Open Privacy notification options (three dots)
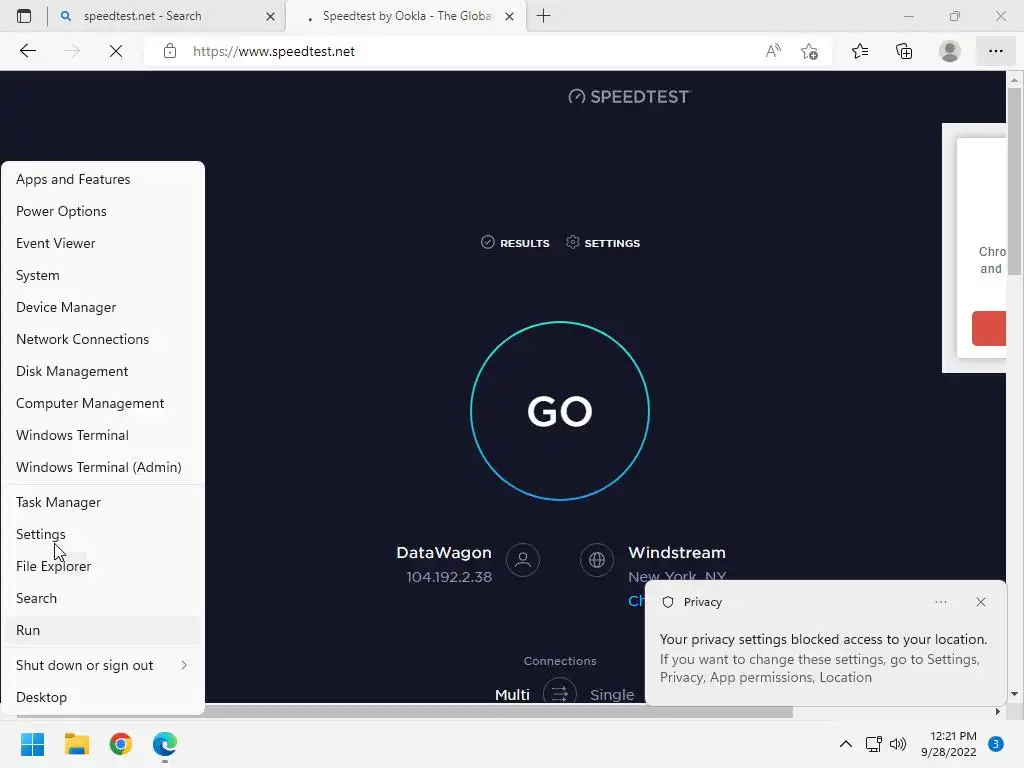Screen dimensions: 1024x768 click(940, 602)
